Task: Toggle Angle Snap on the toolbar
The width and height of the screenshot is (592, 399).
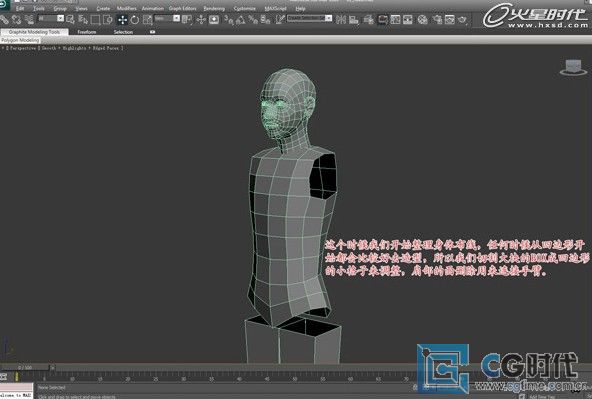Action: [240, 20]
